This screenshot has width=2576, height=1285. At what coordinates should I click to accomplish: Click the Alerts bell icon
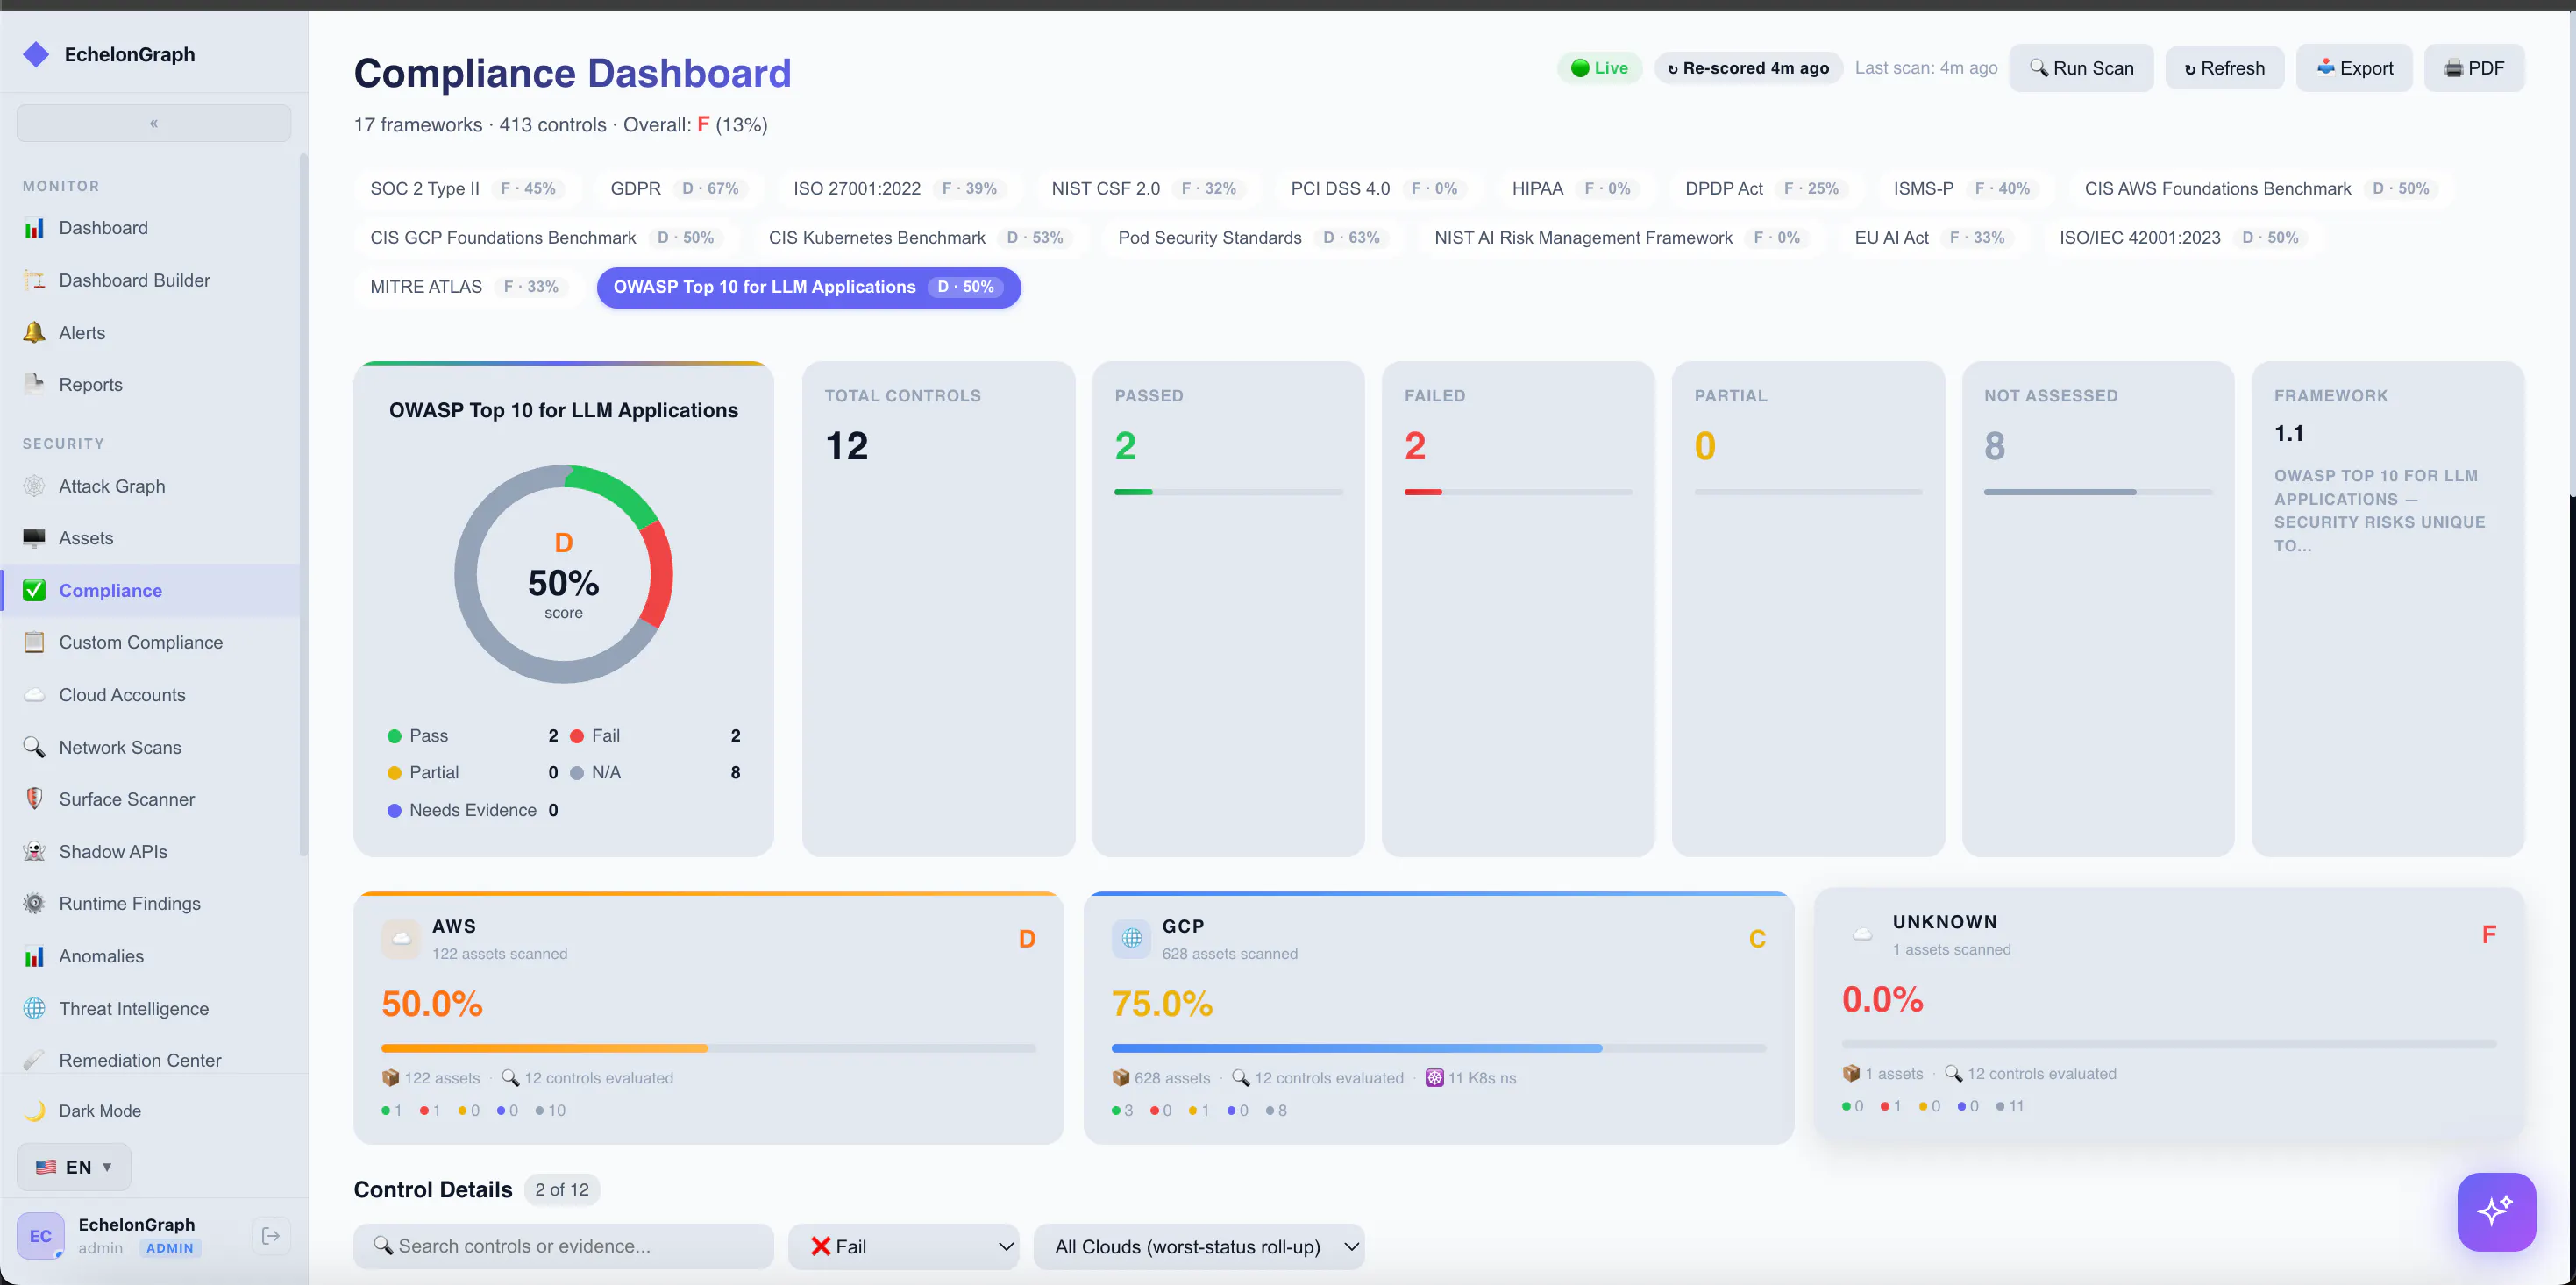click(34, 333)
